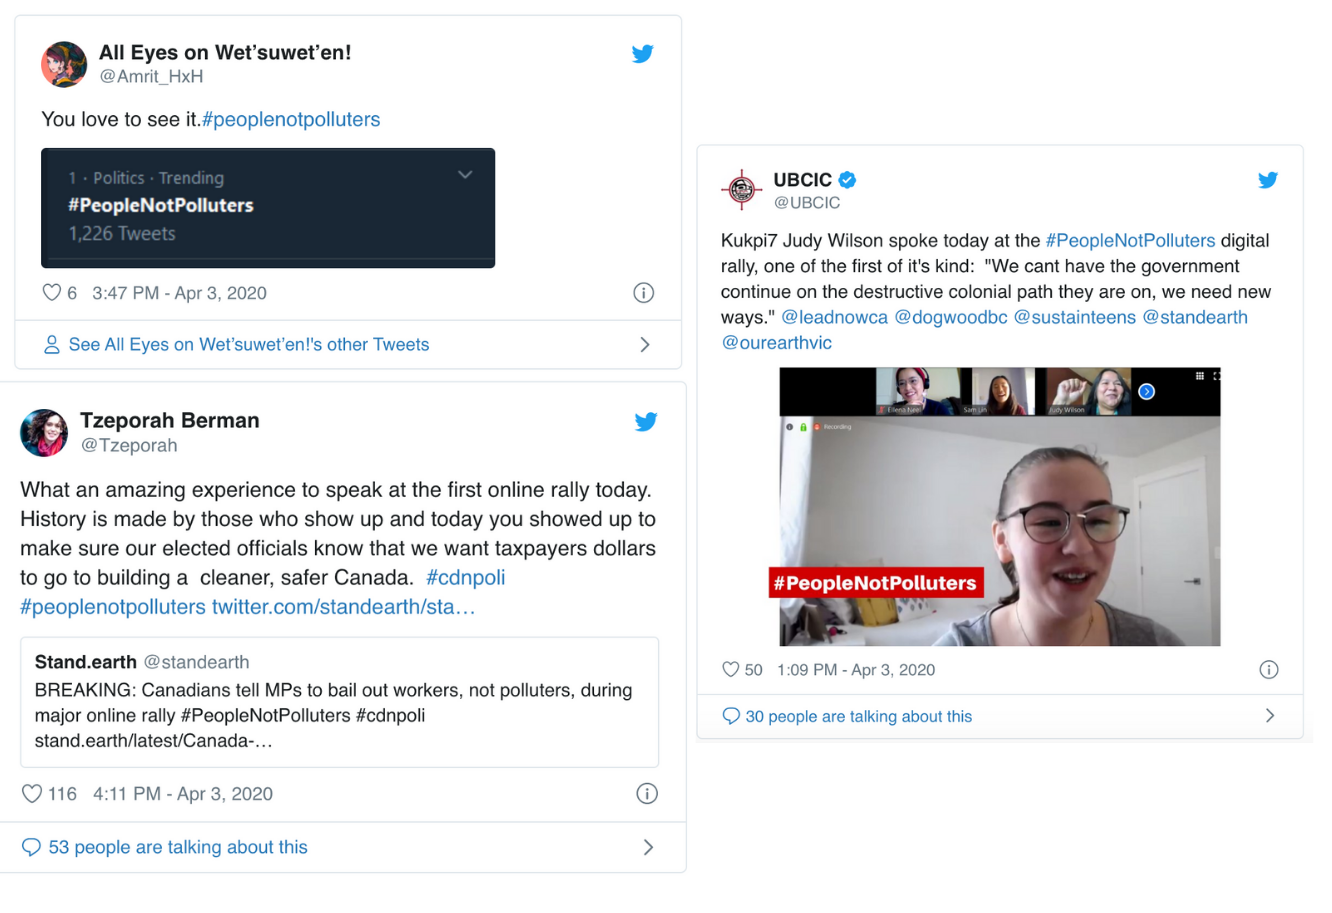Open the #peoplenotpolluters hashtag in Amrit_HxH tweet

click(x=291, y=120)
